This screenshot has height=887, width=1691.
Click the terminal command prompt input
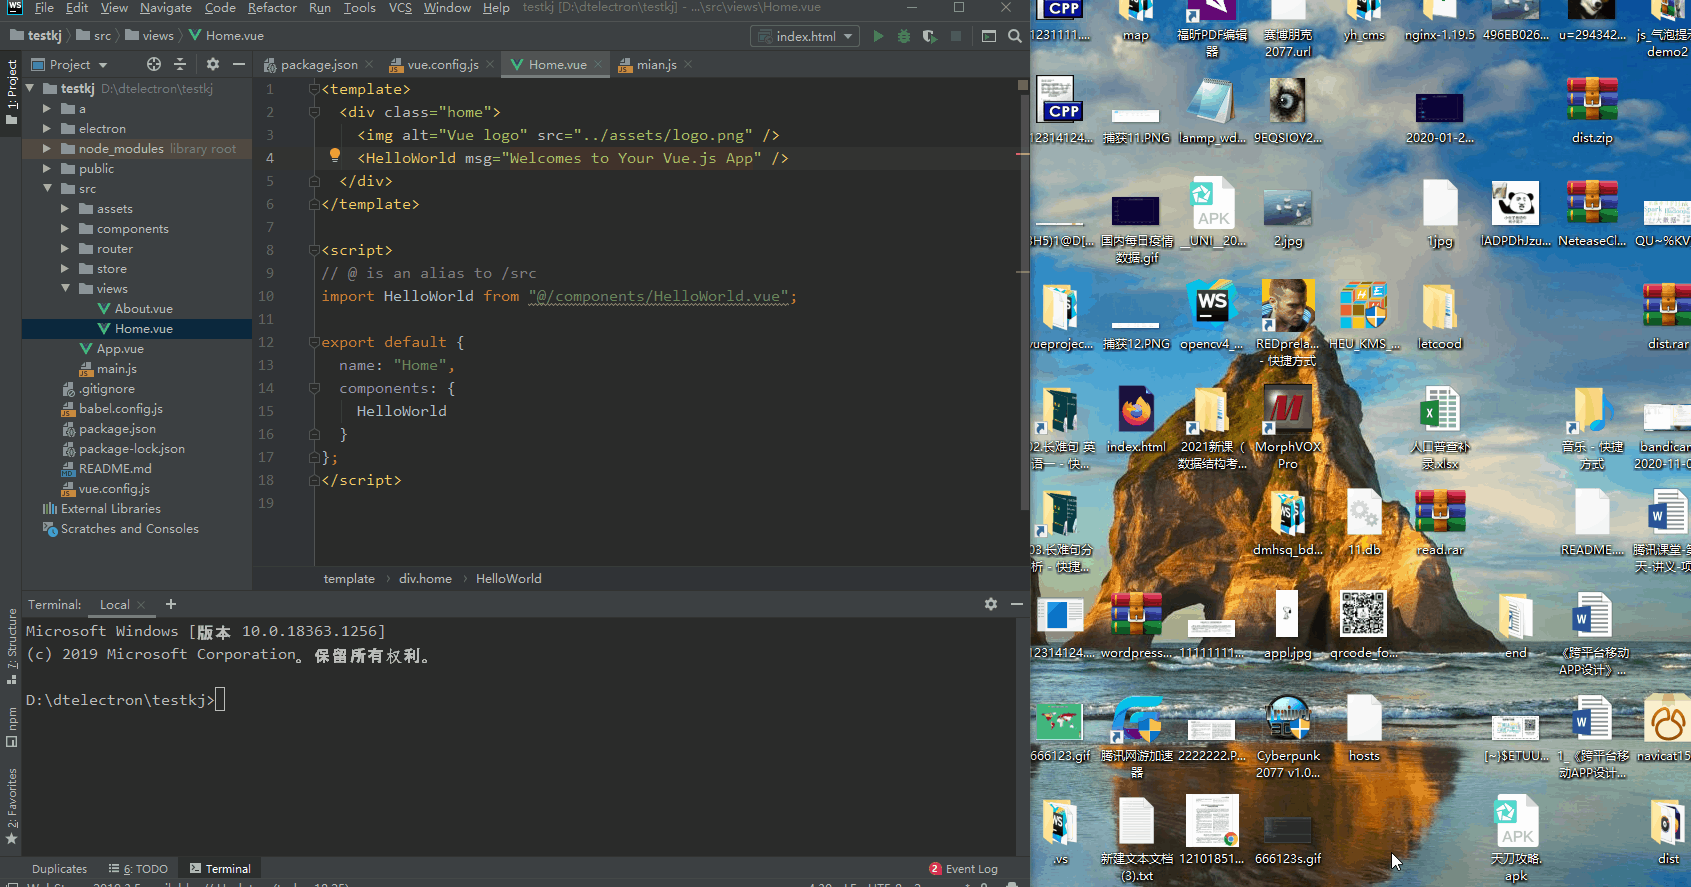[x=220, y=700]
